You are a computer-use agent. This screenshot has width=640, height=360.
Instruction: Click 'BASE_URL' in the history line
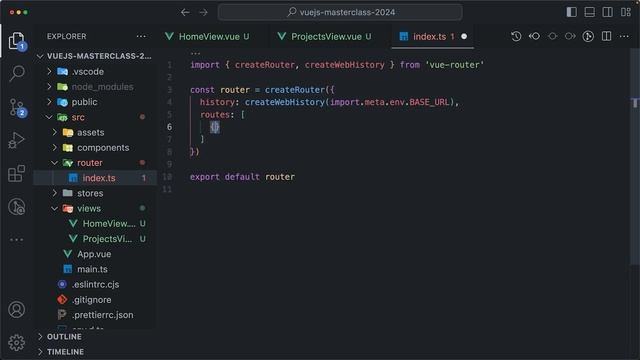tap(429, 102)
